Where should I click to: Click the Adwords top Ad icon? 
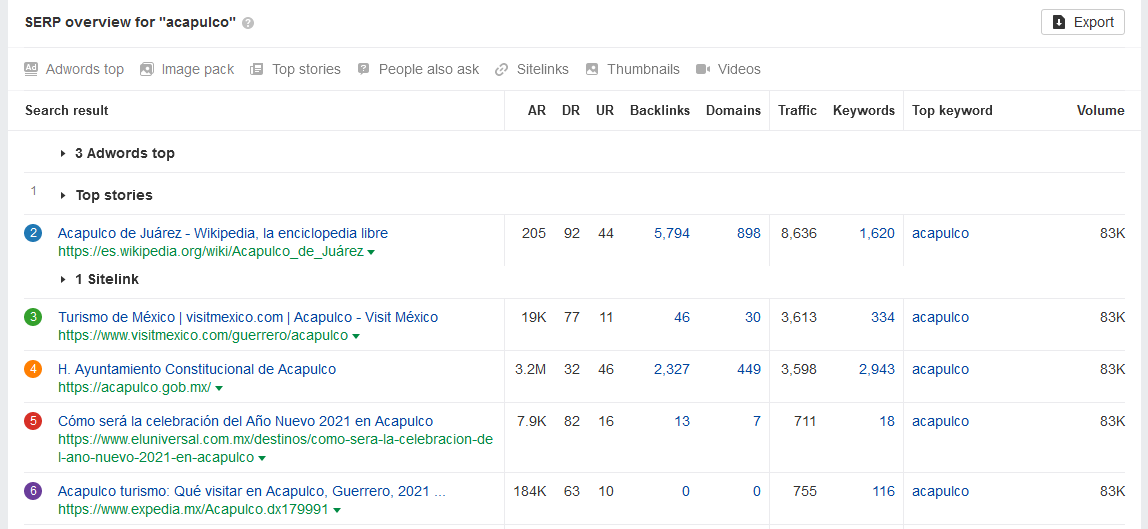[x=31, y=69]
